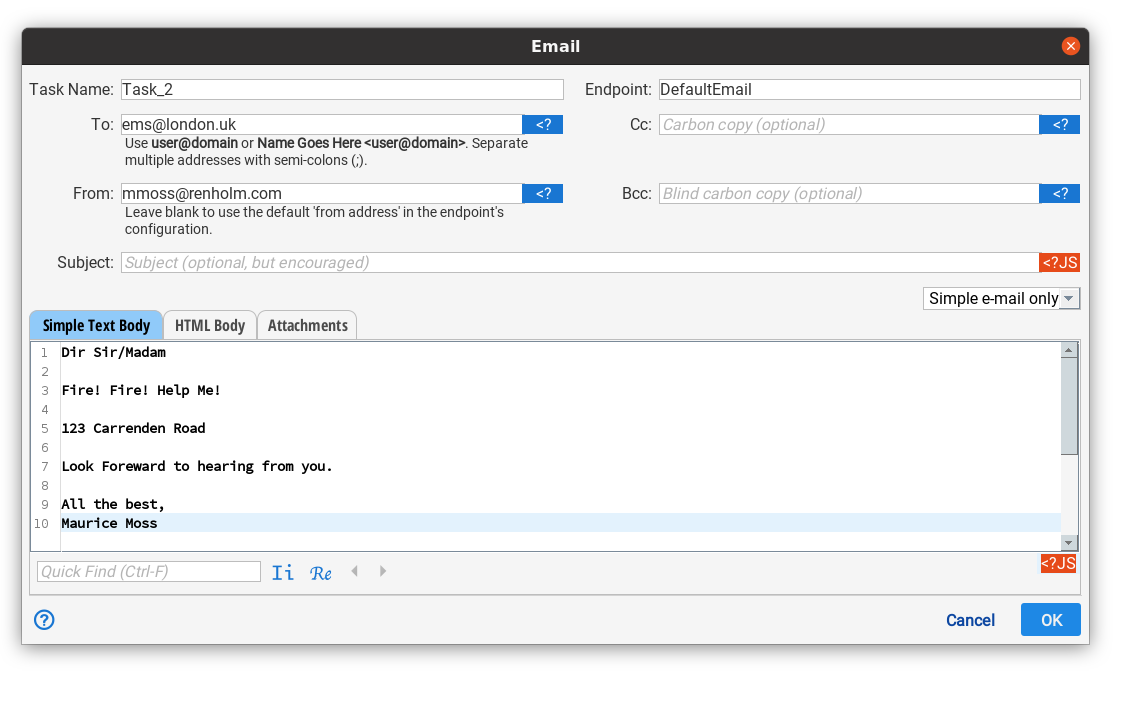Open the expression editor for the To field
The image size is (1138, 711).
click(542, 124)
